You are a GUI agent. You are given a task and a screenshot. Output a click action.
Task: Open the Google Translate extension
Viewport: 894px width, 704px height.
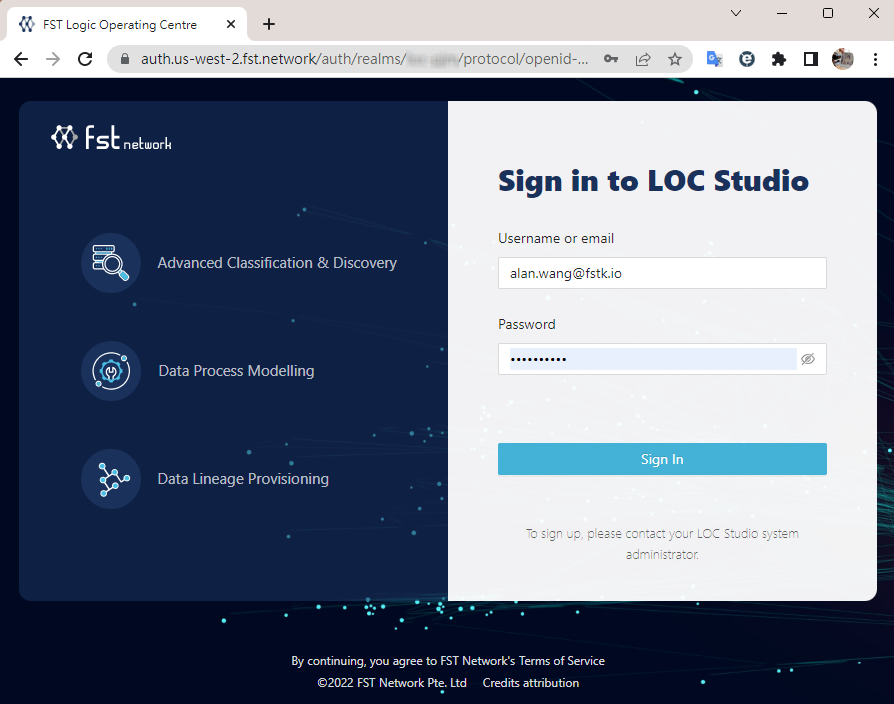click(715, 59)
